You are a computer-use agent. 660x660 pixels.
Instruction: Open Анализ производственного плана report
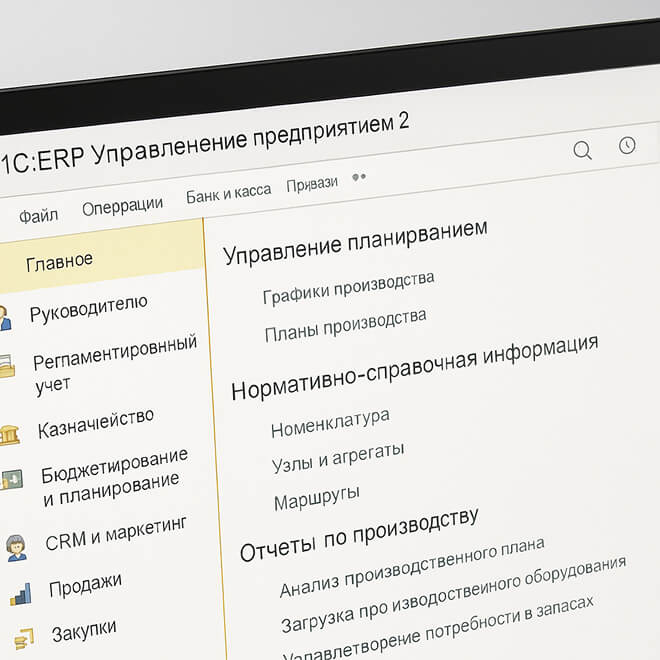coord(412,567)
